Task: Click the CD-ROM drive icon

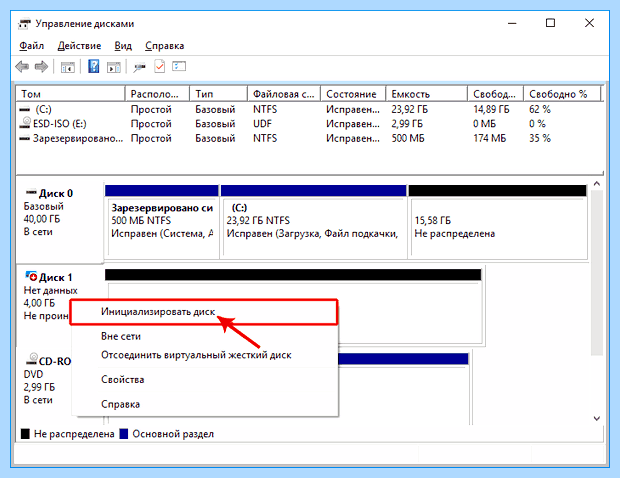Action: coord(32,359)
